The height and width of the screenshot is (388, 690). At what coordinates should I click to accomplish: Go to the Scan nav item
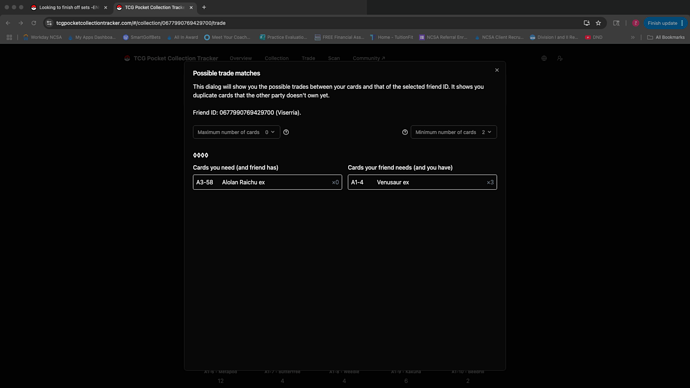coord(334,58)
